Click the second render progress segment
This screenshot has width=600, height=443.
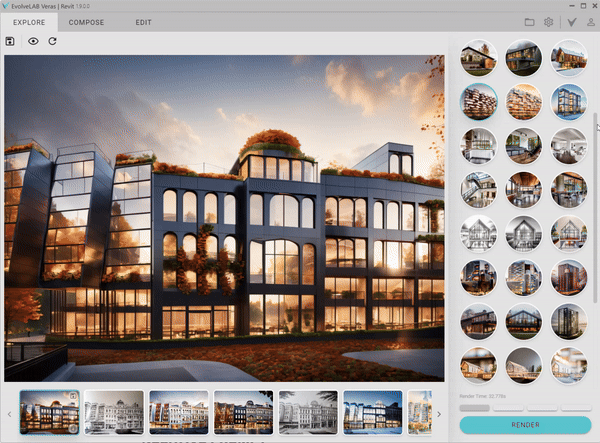508,408
